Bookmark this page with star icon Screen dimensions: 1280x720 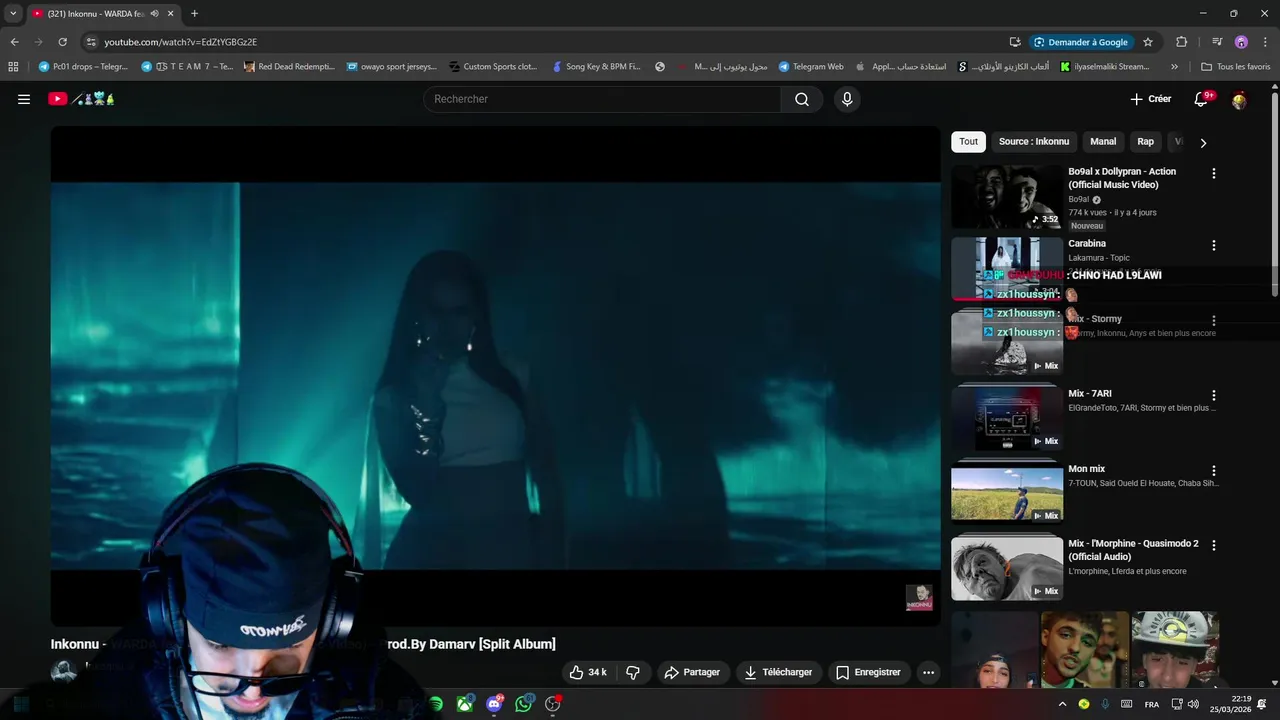(1148, 42)
